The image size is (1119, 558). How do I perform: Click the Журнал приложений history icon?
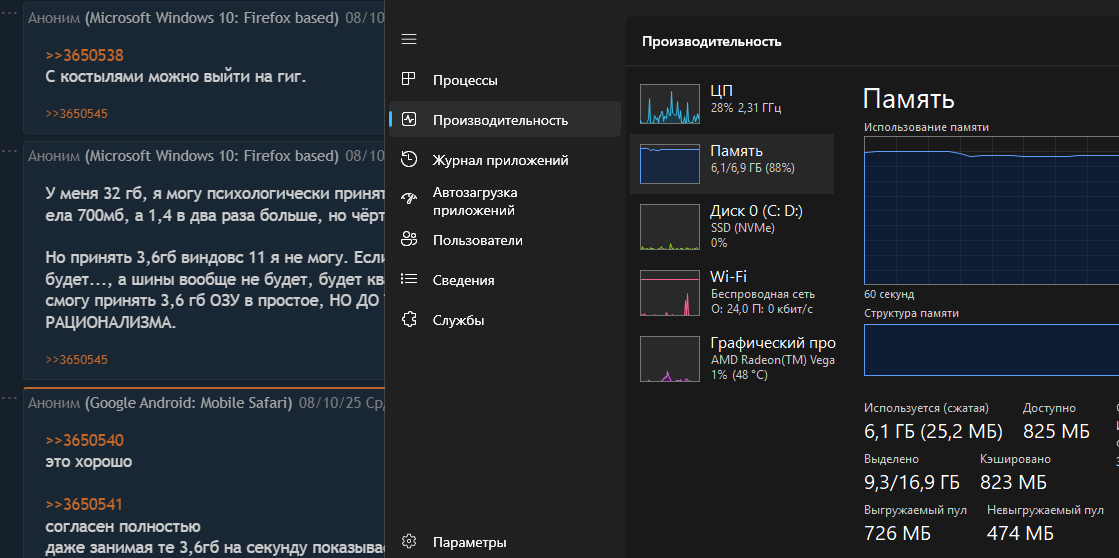tap(408, 160)
